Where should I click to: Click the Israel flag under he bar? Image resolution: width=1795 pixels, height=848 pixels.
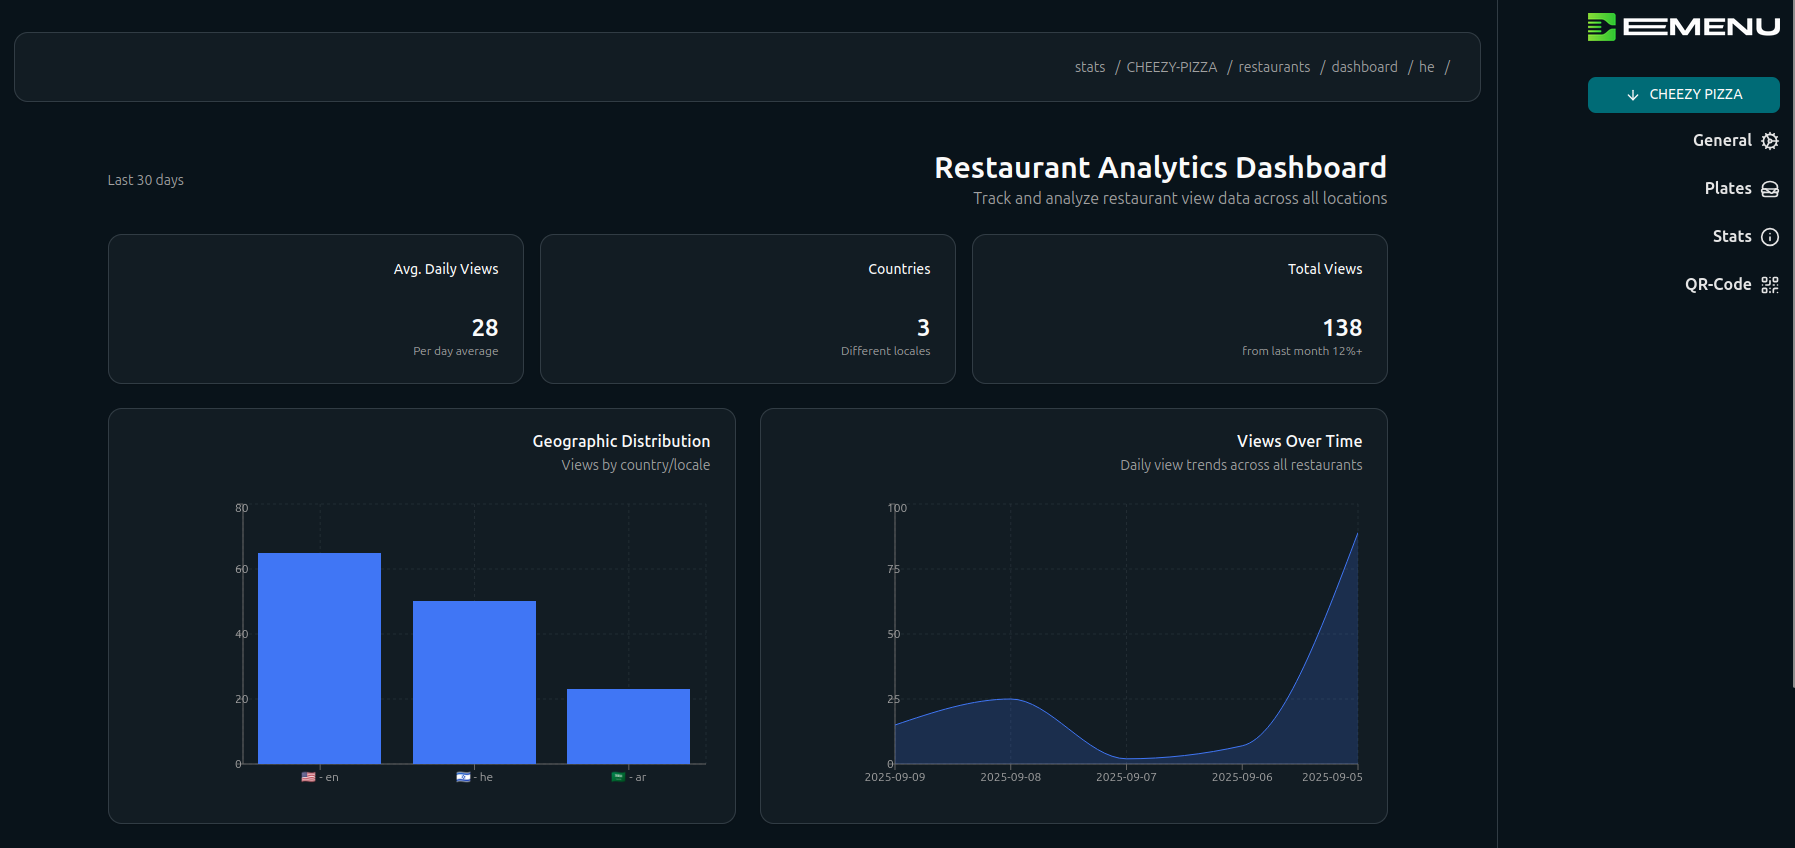tap(463, 777)
